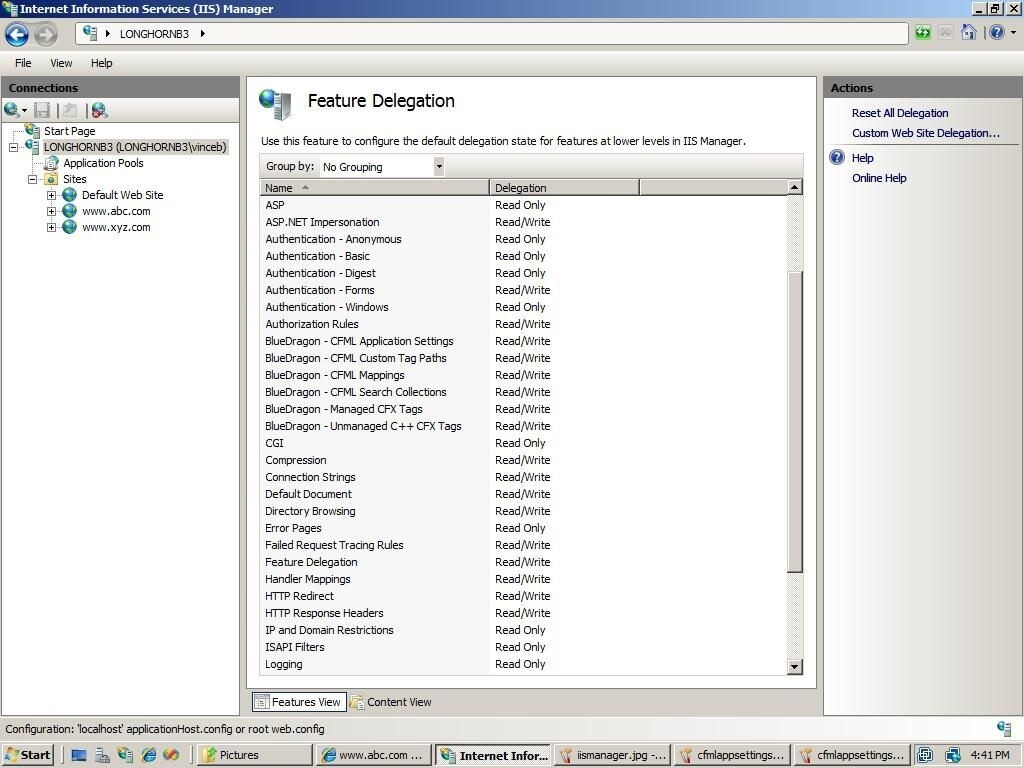The height and width of the screenshot is (768, 1024).
Task: Click the Show Desktop quick launch icon
Action: pyautogui.click(x=78, y=756)
